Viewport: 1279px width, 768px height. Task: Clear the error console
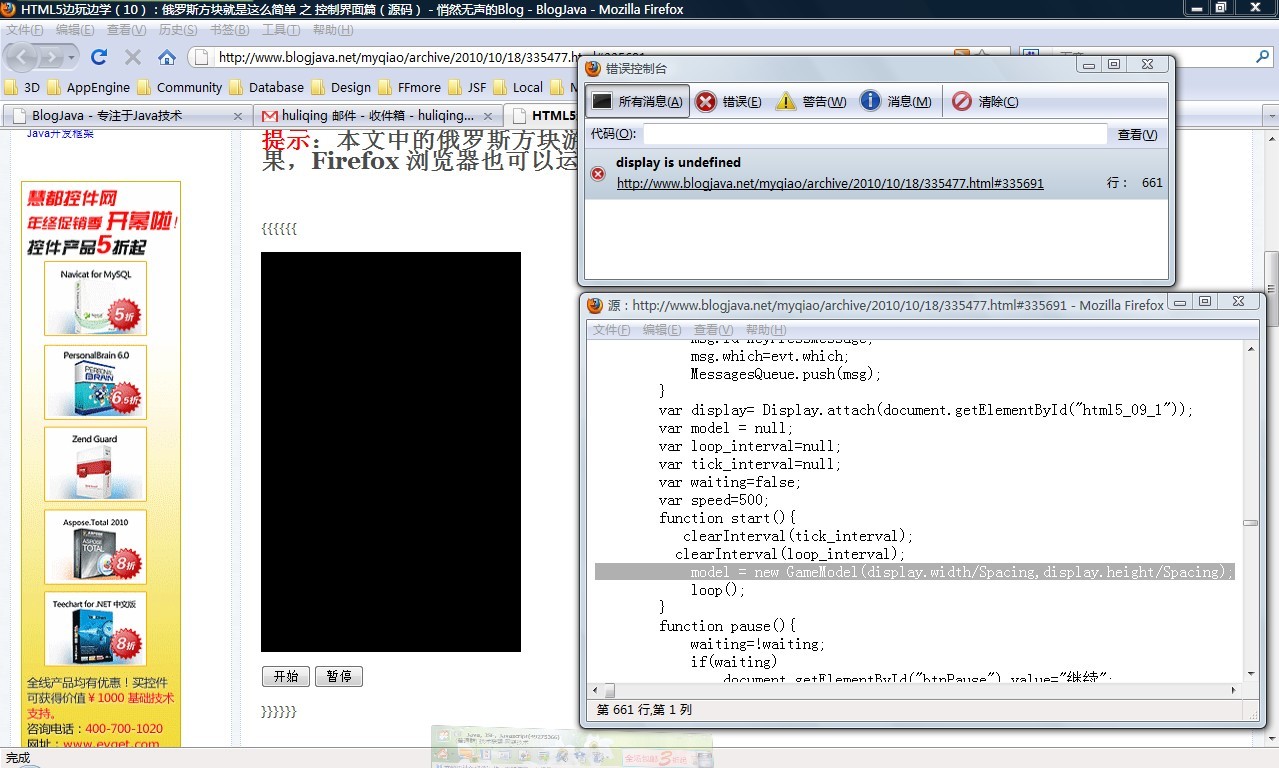click(x=986, y=101)
